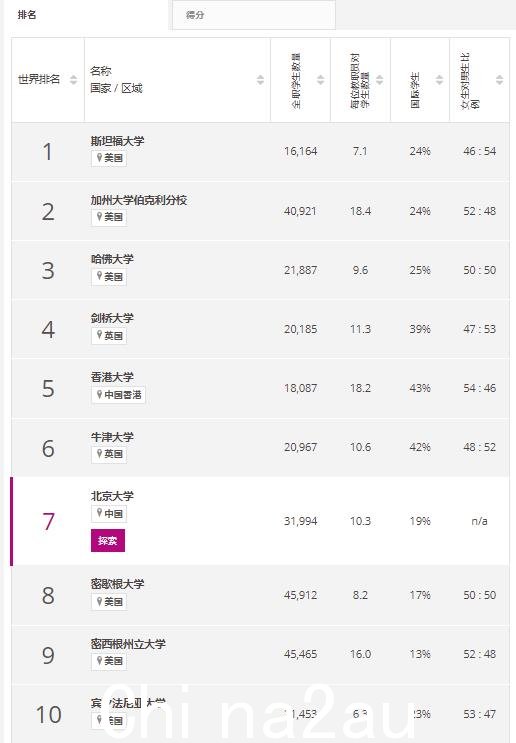Open the 剑桥大学 link
Image resolution: width=516 pixels, height=743 pixels.
(112, 318)
